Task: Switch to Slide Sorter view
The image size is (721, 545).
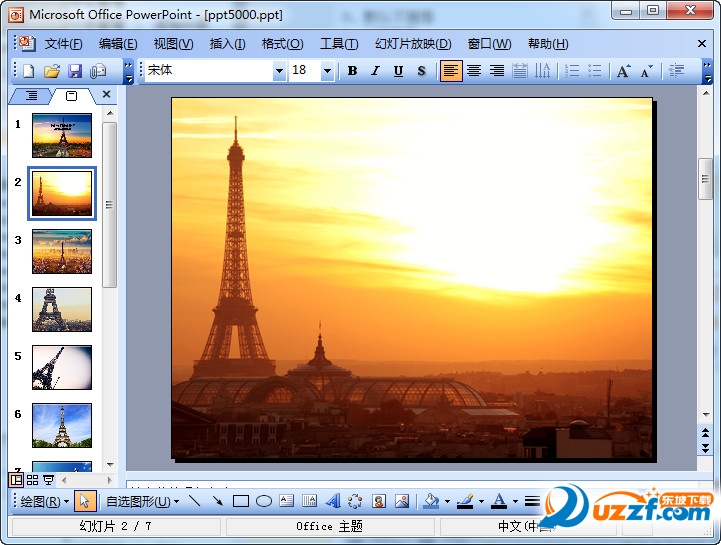Action: (32, 480)
